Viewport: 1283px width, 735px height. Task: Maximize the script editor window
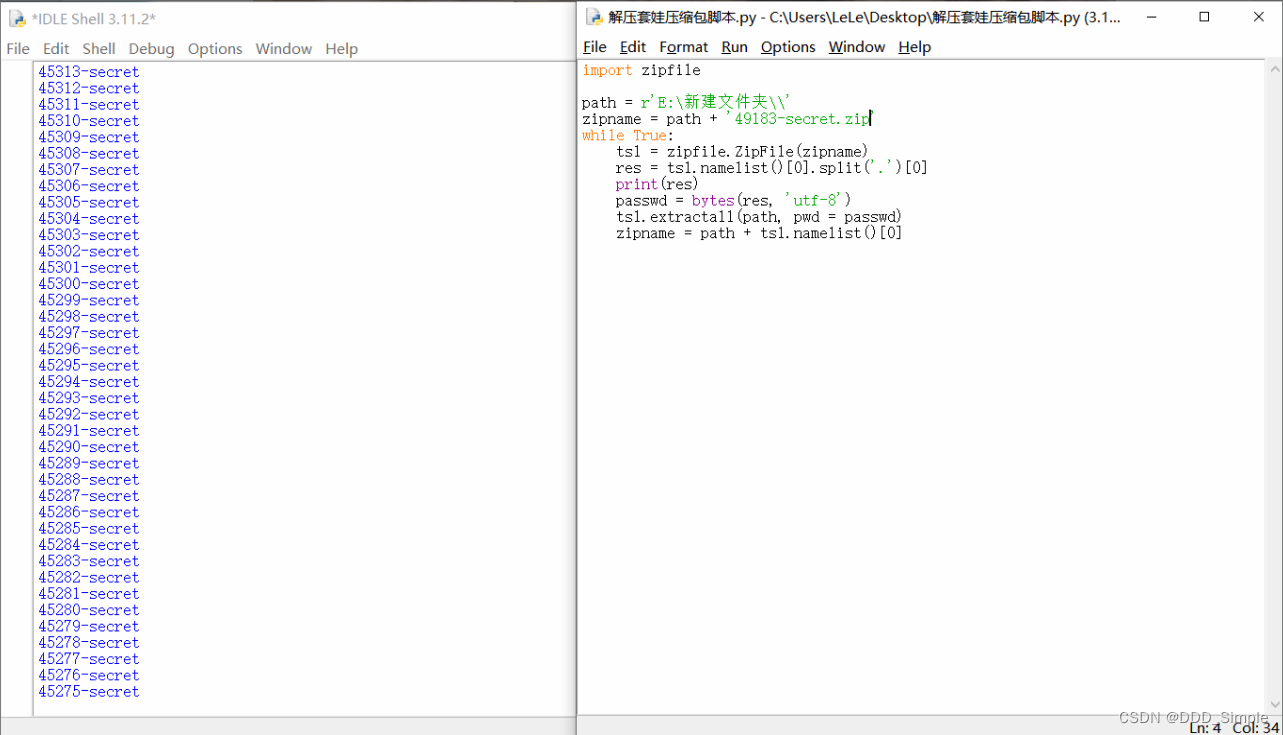coord(1204,17)
